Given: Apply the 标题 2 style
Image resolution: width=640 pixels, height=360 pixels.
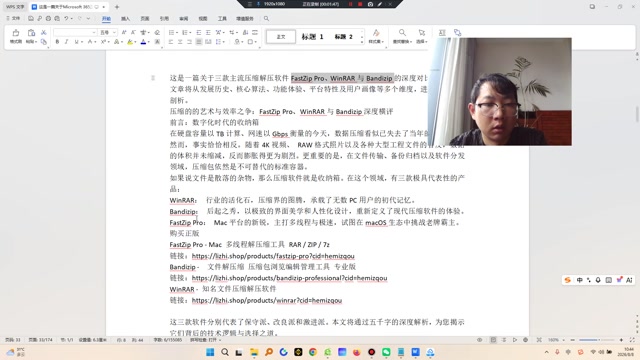Looking at the screenshot, I should click(x=343, y=37).
